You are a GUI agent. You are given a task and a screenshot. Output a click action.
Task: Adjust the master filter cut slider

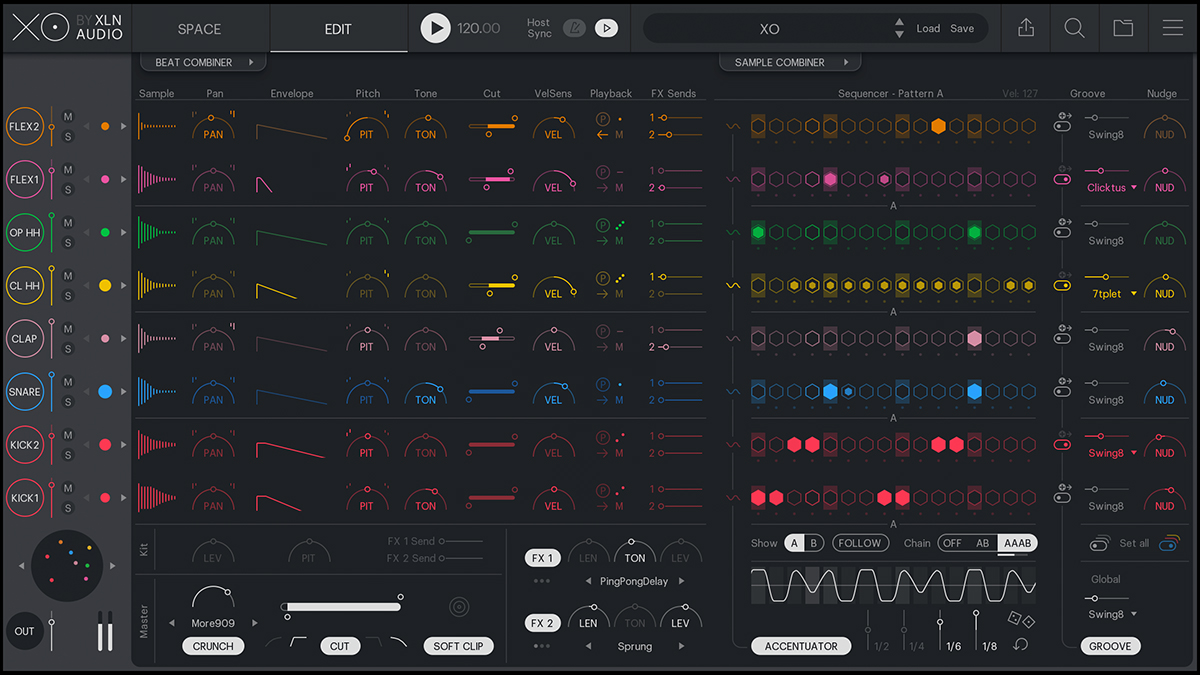pyautogui.click(x=342, y=606)
